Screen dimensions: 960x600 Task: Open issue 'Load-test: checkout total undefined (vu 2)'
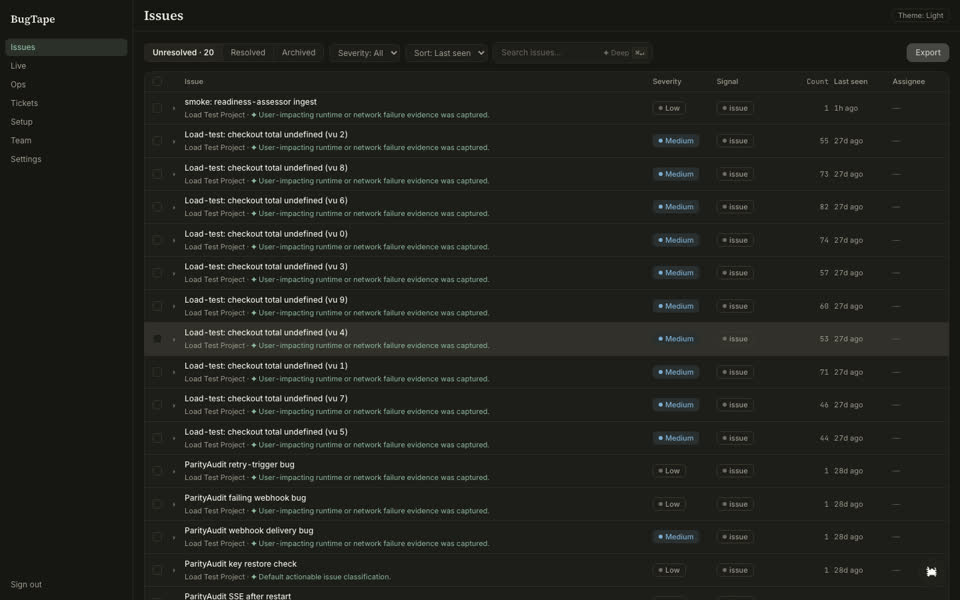[266, 135]
